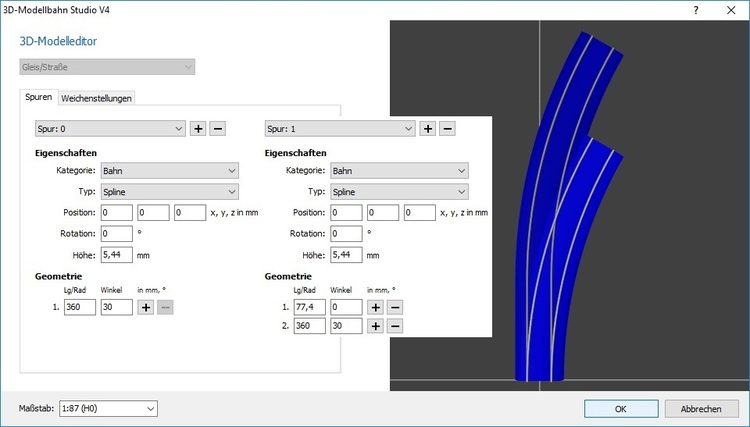Image resolution: width=750 pixels, height=427 pixels.
Task: Click Position y field of Spur 0
Action: point(153,213)
